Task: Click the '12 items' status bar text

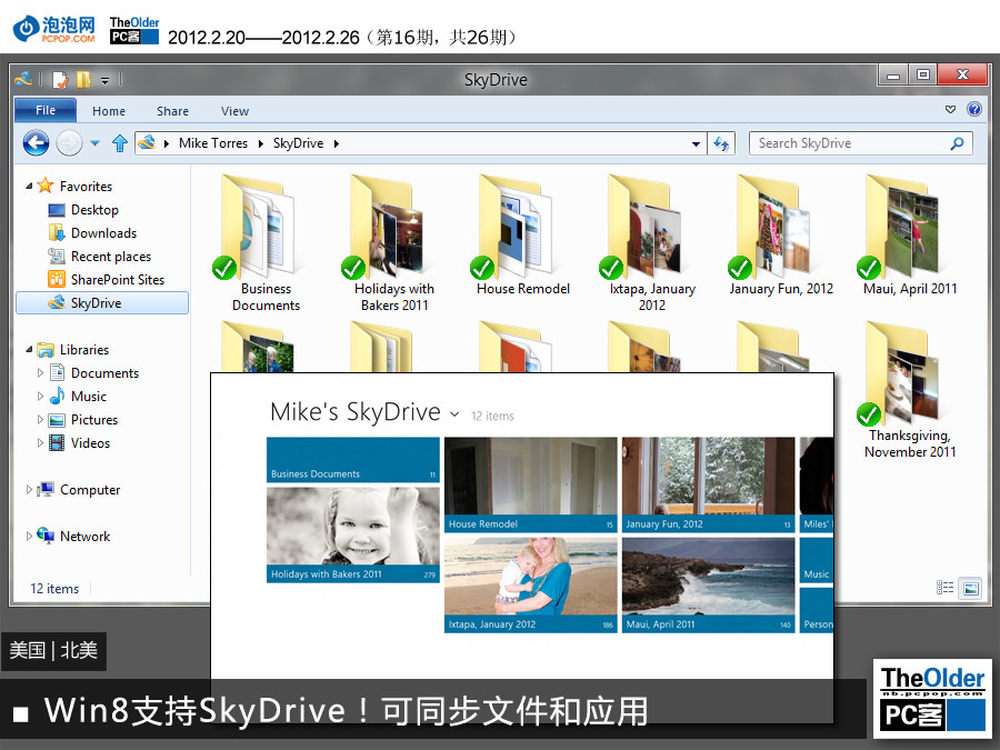Action: (55, 589)
